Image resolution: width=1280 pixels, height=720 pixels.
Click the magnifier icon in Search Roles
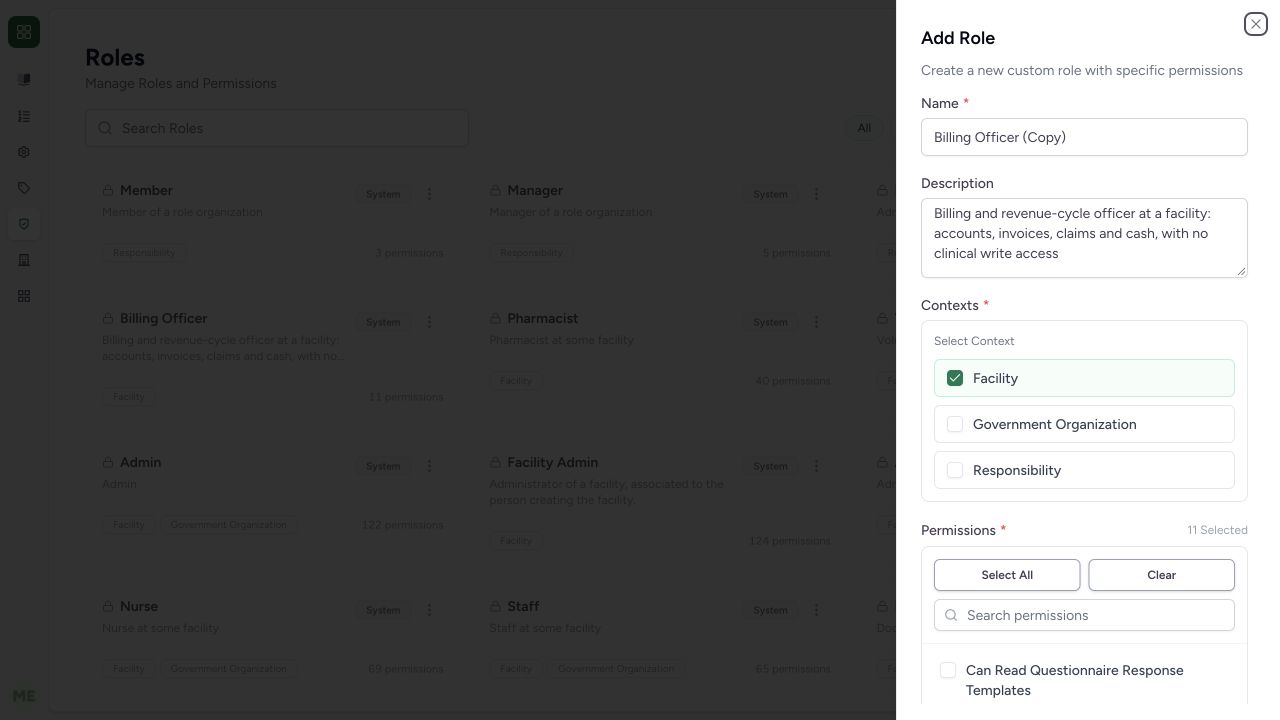[105, 128]
